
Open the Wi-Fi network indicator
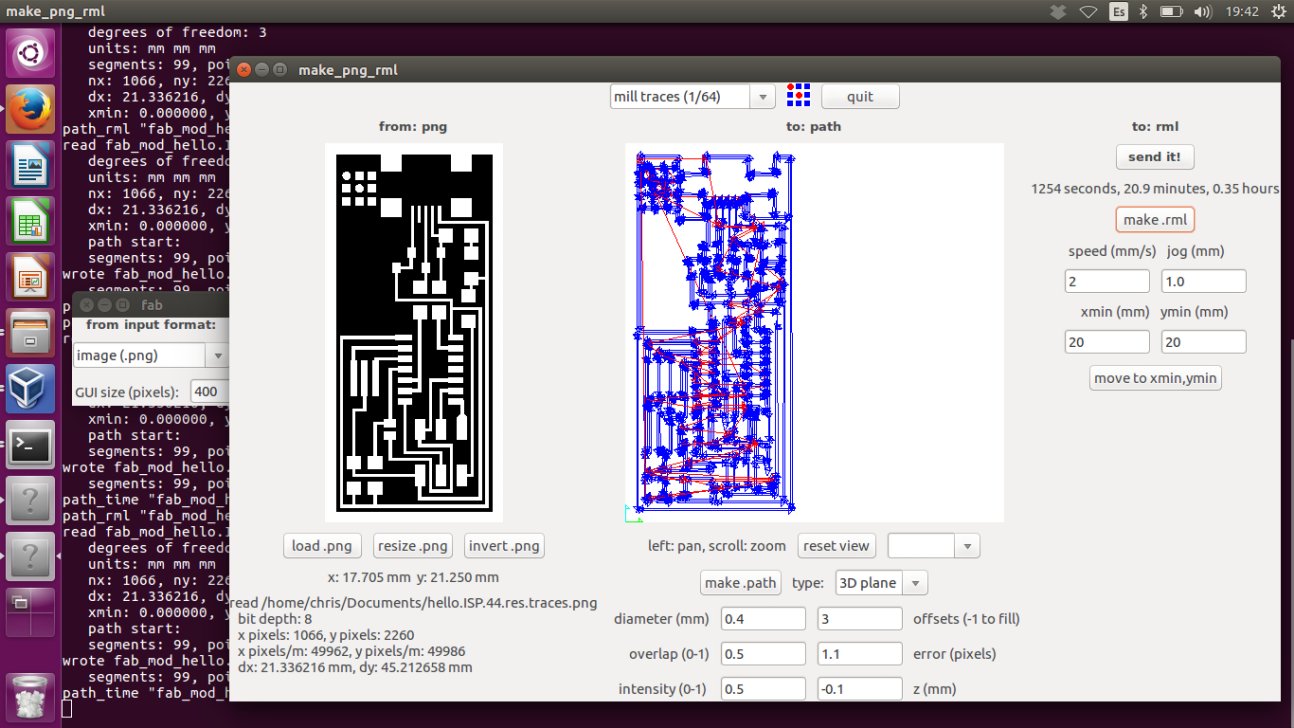(x=1088, y=12)
